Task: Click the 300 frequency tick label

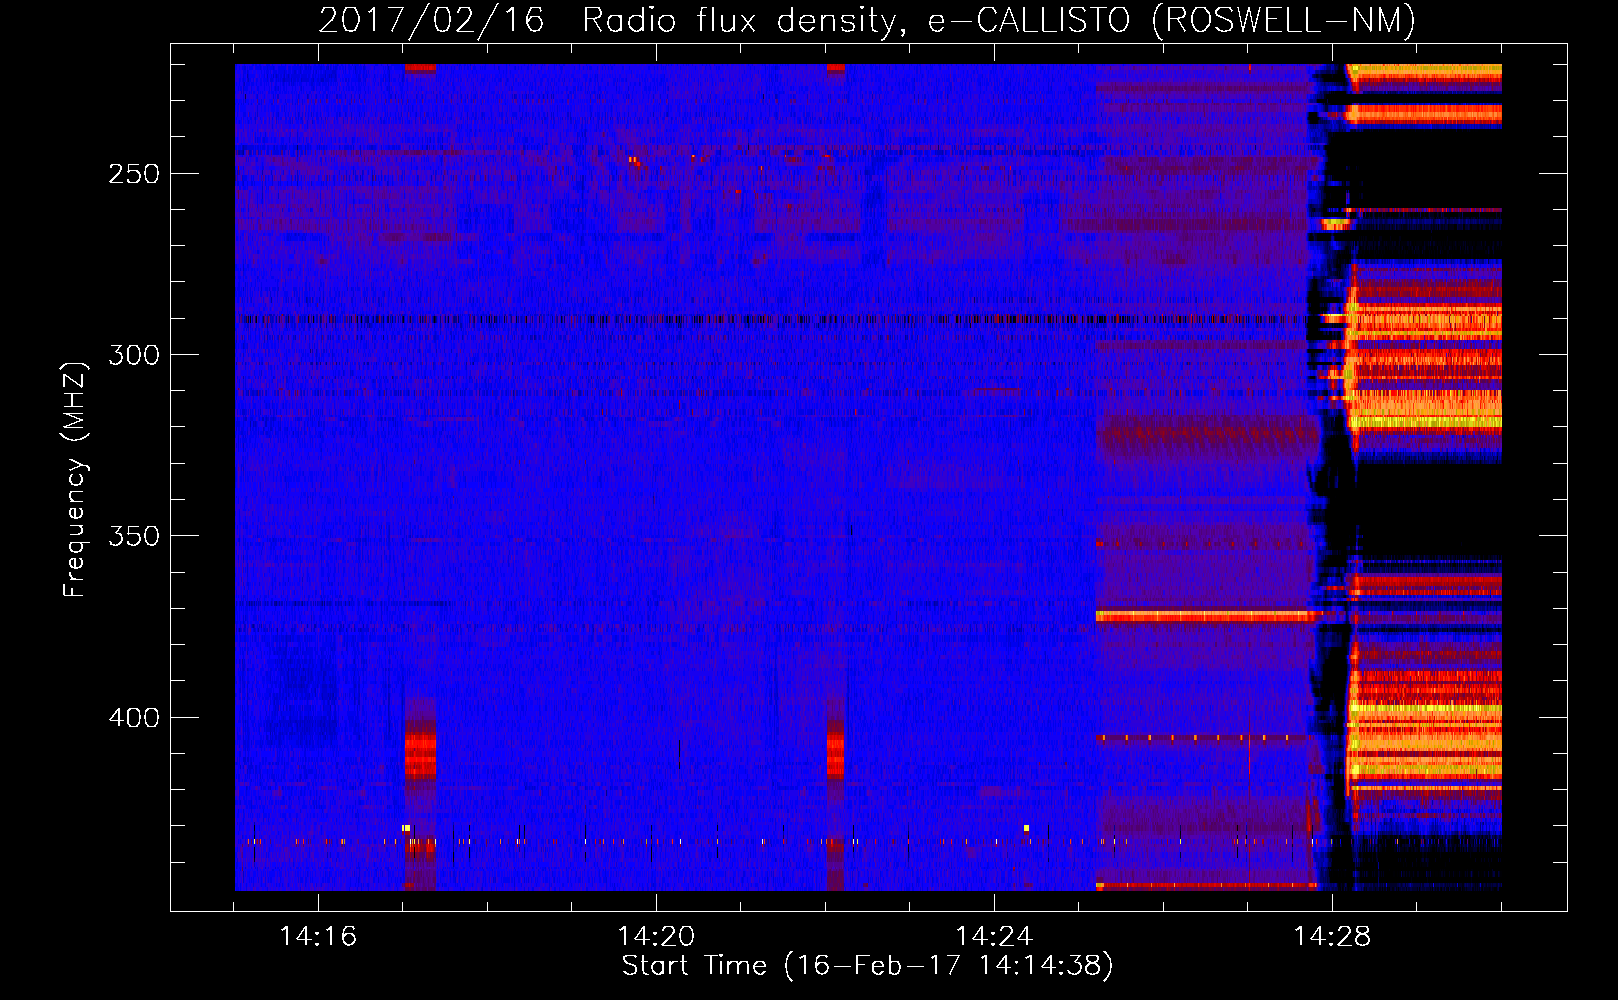Action: coord(134,355)
